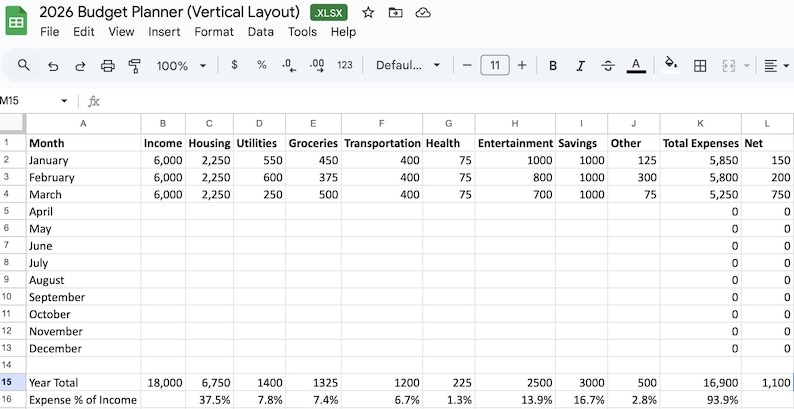Toggle italic formatting
Viewport: 794px width, 409px height.
point(580,66)
